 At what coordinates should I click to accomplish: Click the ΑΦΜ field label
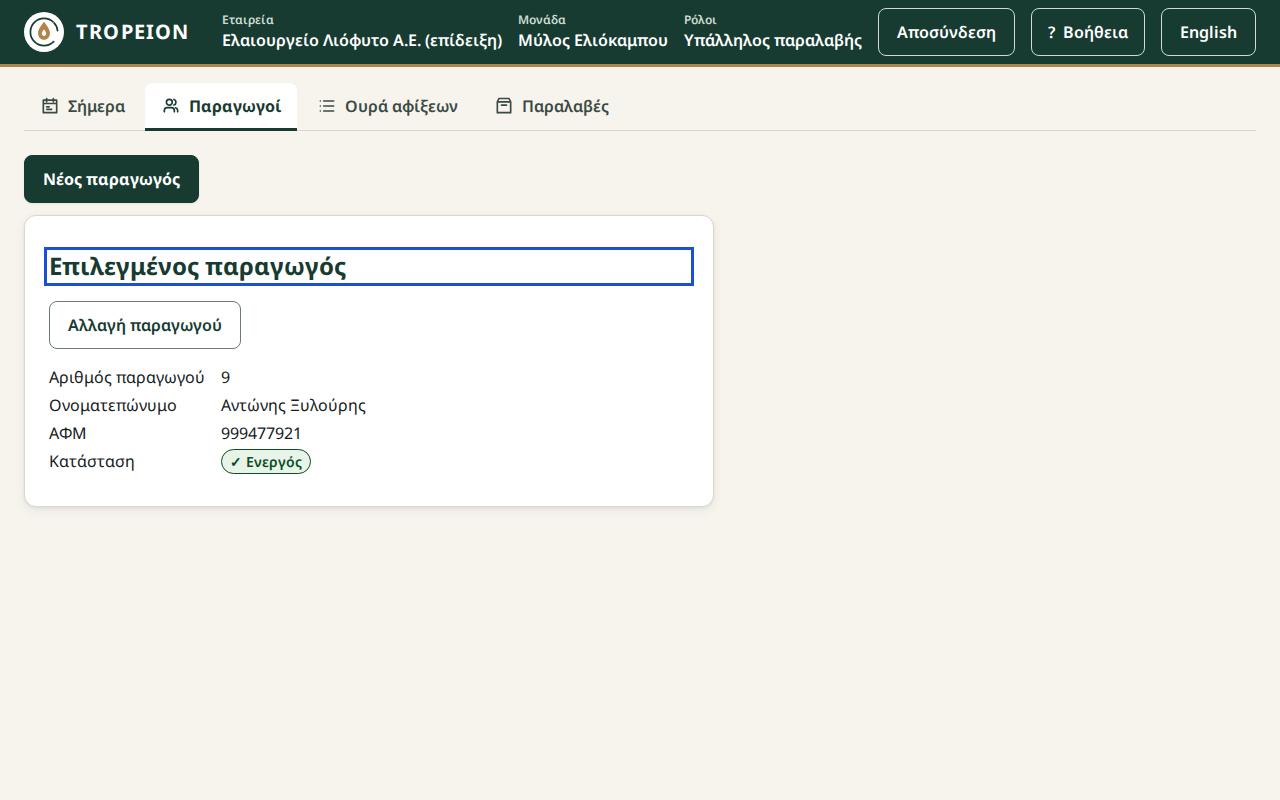click(x=68, y=433)
